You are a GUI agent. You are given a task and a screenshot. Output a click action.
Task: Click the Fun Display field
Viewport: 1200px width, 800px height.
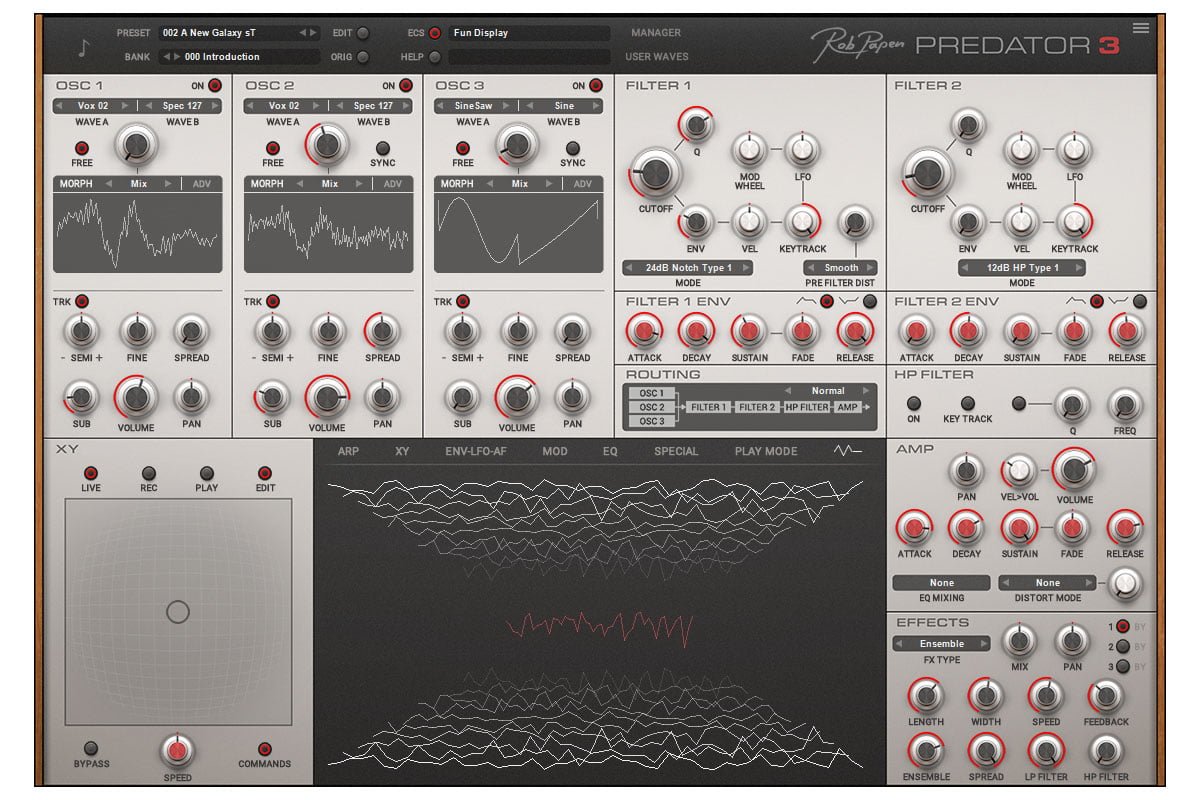529,33
